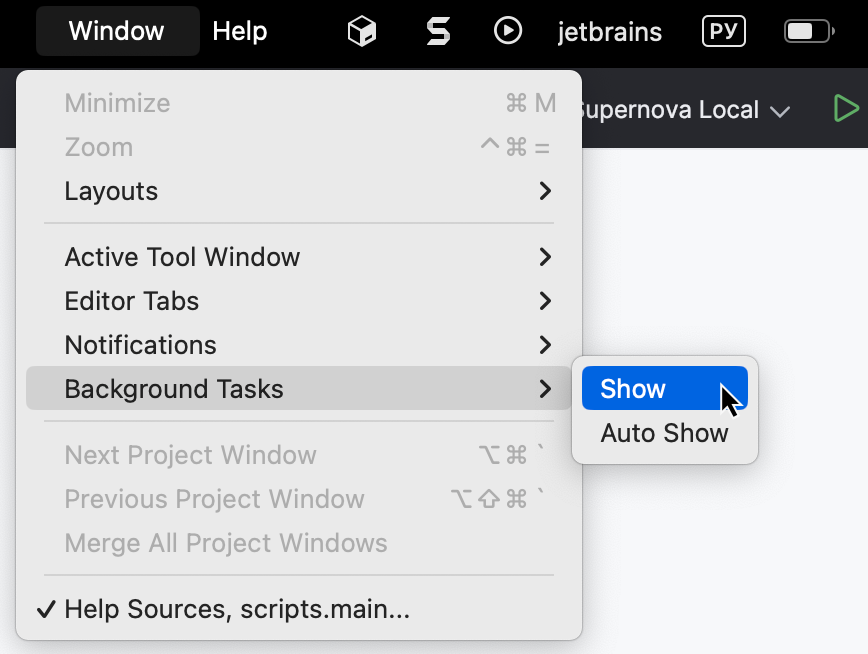The image size is (868, 654).
Task: Click the Window menu title
Action: [117, 31]
